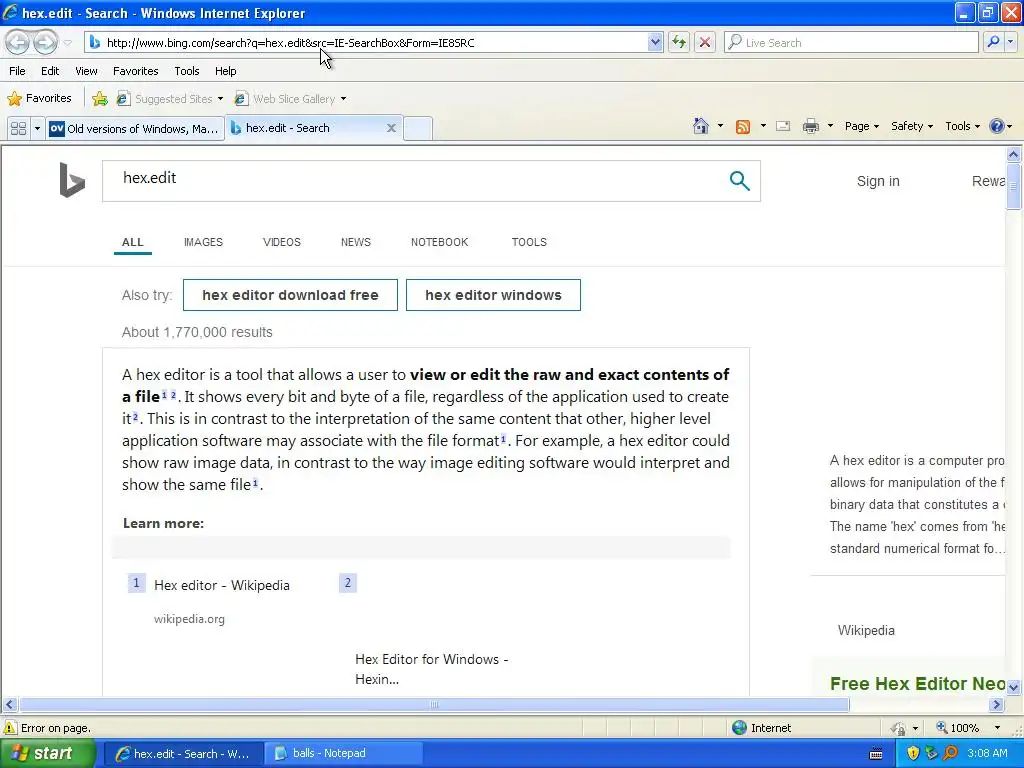
Task: Click the horizontal scrollbar track
Action: click(920, 705)
